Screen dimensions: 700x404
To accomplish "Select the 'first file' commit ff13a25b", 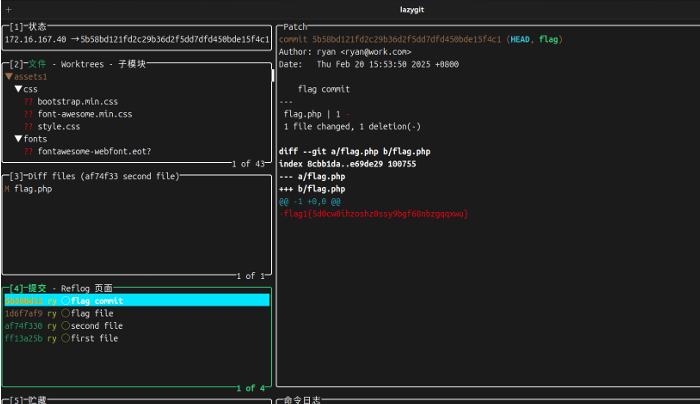I will [137, 338].
